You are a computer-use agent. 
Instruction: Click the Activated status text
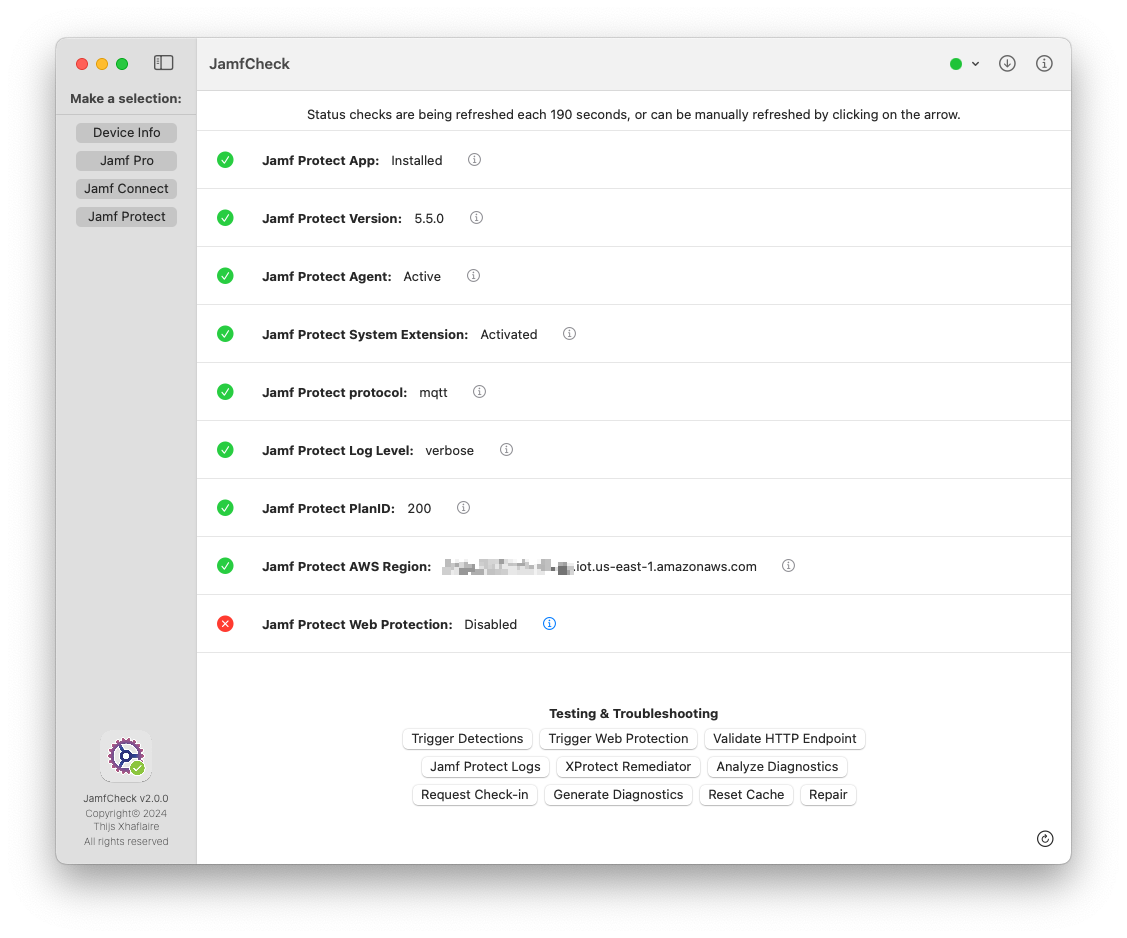(x=509, y=334)
